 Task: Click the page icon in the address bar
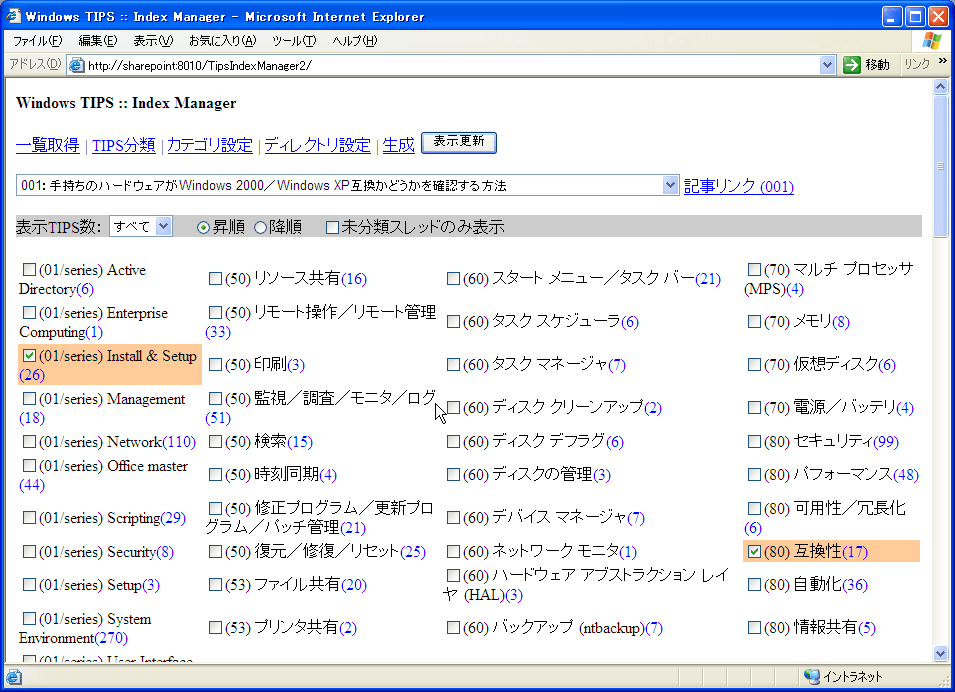[x=77, y=65]
